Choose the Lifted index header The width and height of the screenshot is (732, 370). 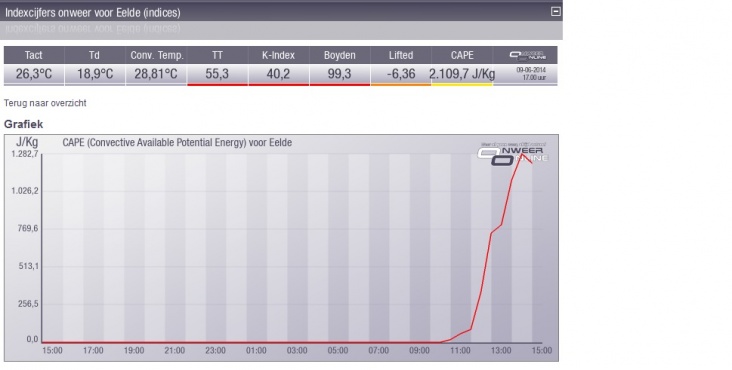point(401,55)
